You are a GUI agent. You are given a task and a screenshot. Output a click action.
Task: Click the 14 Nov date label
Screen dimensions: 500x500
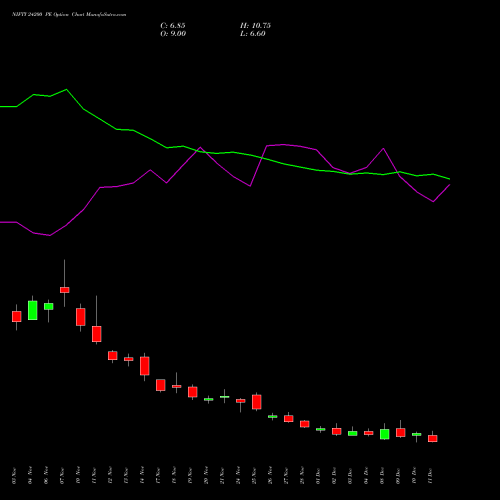pyautogui.click(x=142, y=476)
